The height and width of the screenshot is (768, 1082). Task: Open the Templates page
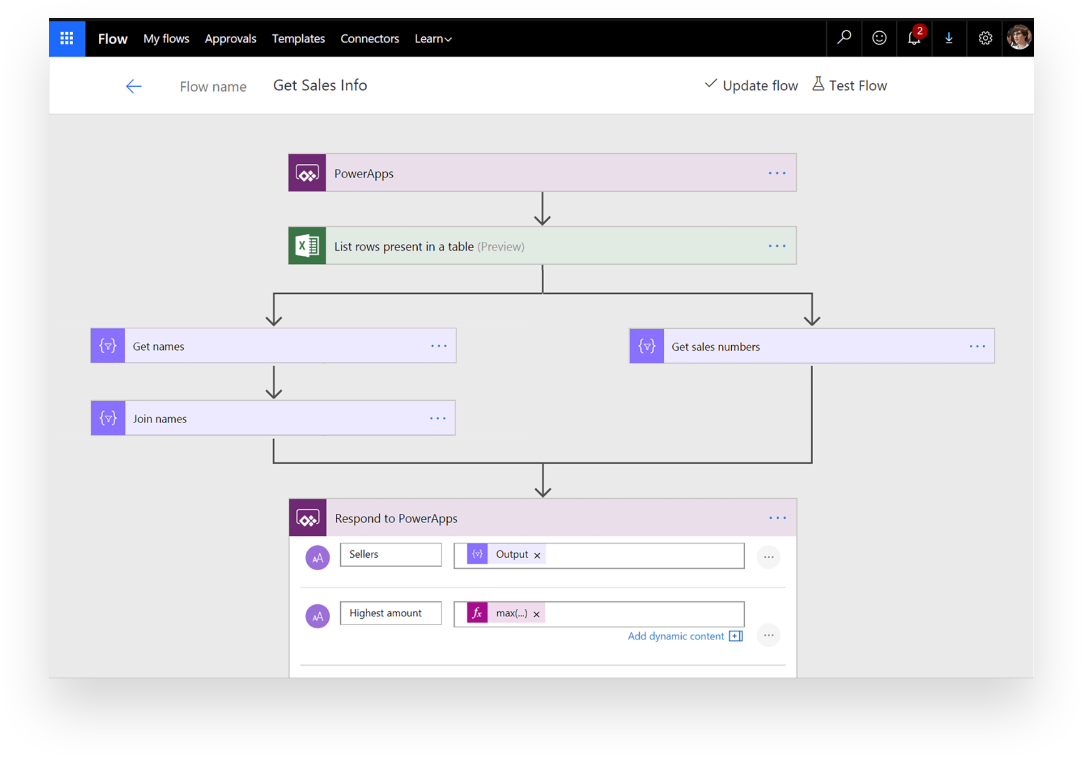click(x=298, y=39)
